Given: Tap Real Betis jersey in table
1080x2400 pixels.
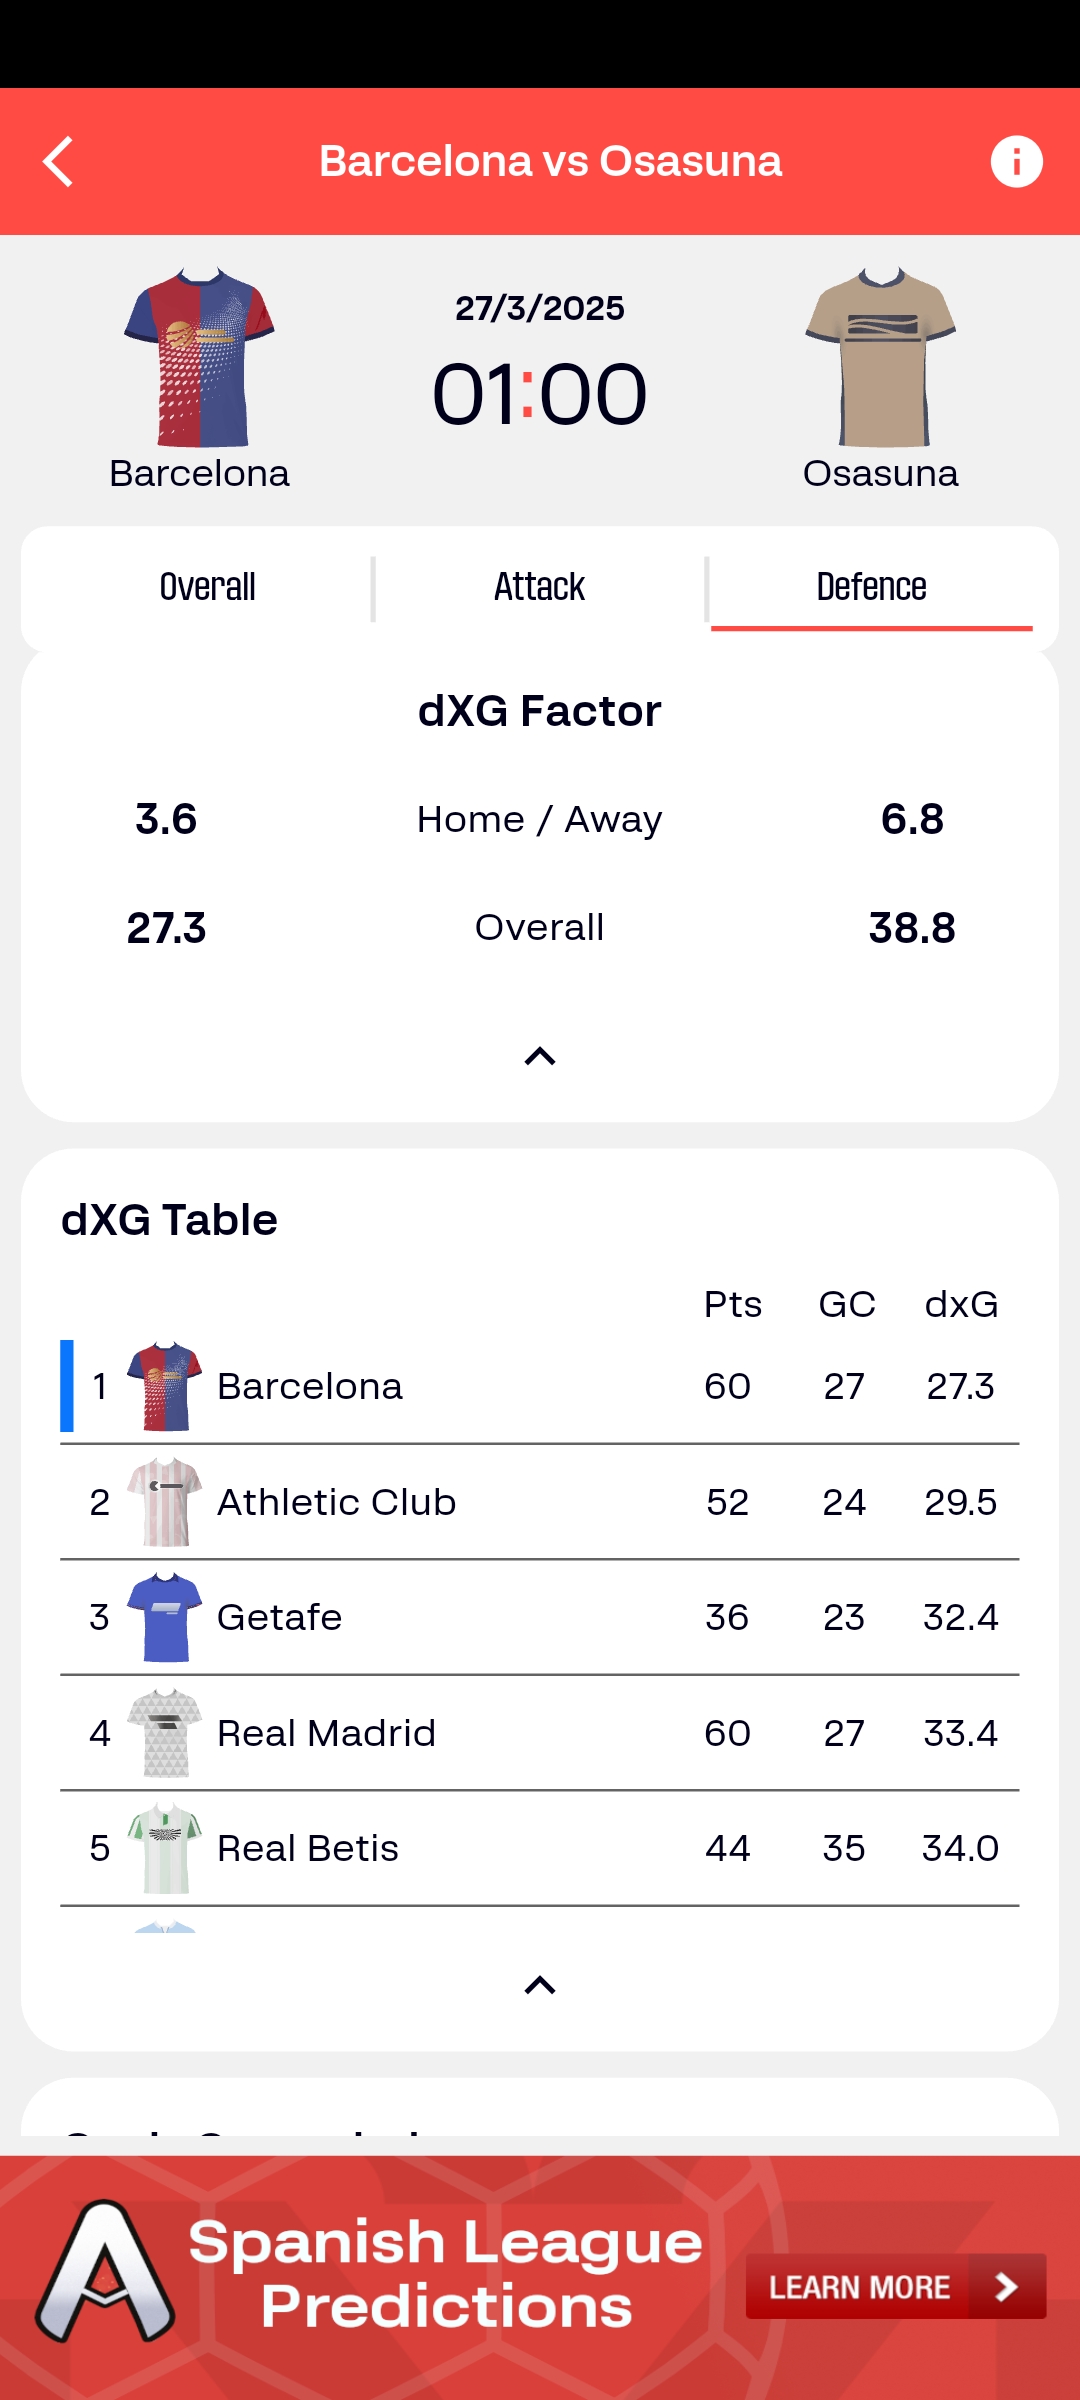Looking at the screenshot, I should (165, 1848).
